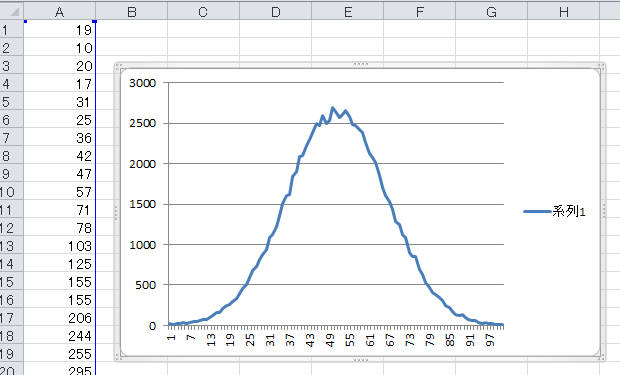Select column E header
620x375 pixels.
click(x=347, y=12)
